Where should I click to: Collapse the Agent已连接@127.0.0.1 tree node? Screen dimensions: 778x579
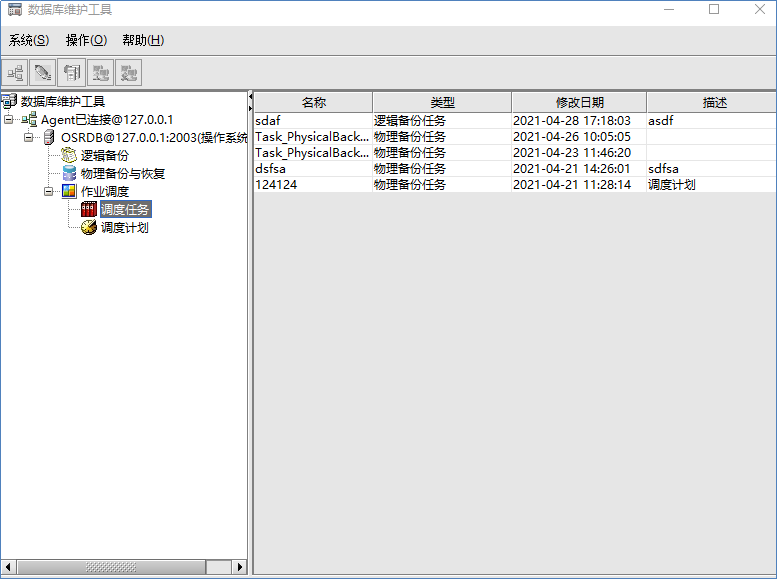point(8,120)
